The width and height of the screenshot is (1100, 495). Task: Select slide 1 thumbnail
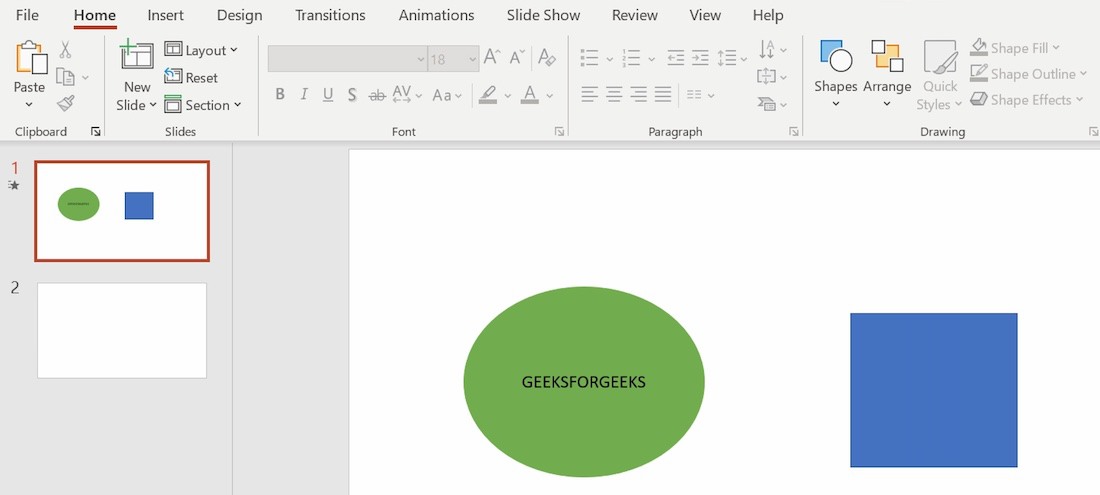122,211
